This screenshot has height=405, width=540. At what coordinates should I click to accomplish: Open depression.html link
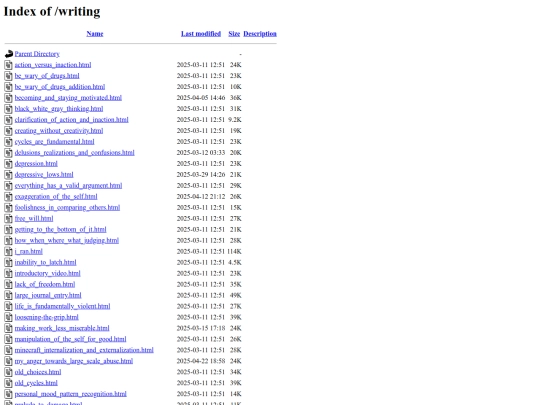(36, 164)
